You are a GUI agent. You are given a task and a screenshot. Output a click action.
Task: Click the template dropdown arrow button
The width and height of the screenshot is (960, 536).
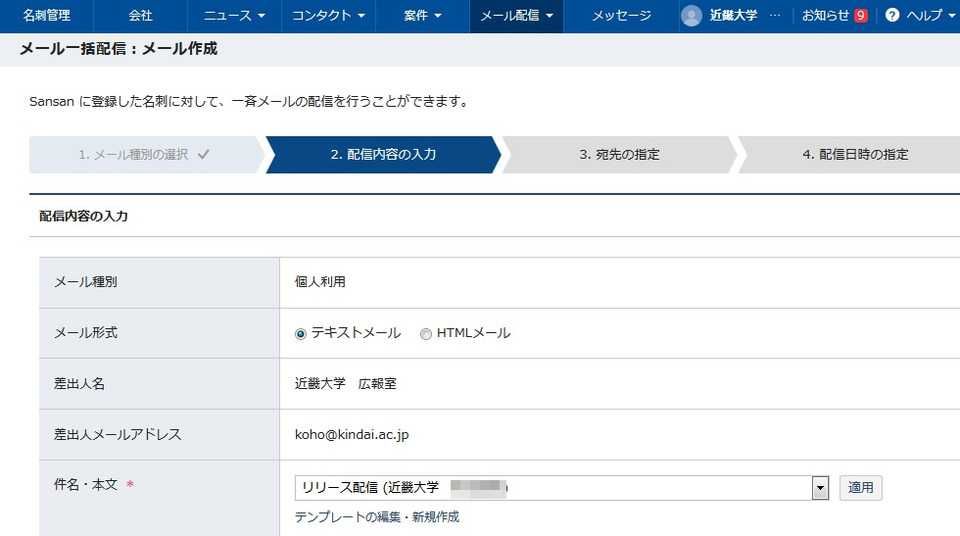[x=820, y=488]
